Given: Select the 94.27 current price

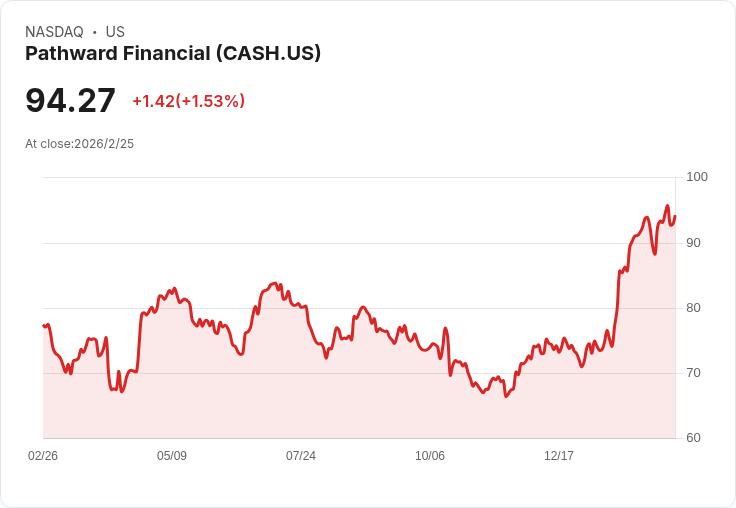Looking at the screenshot, I should [x=70, y=100].
